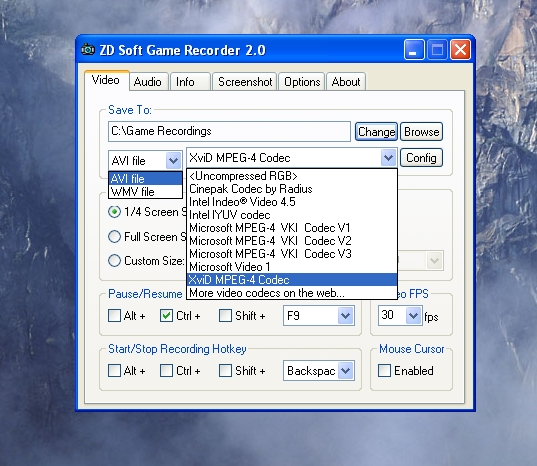Select the Full Screen Size radio button

pos(114,237)
